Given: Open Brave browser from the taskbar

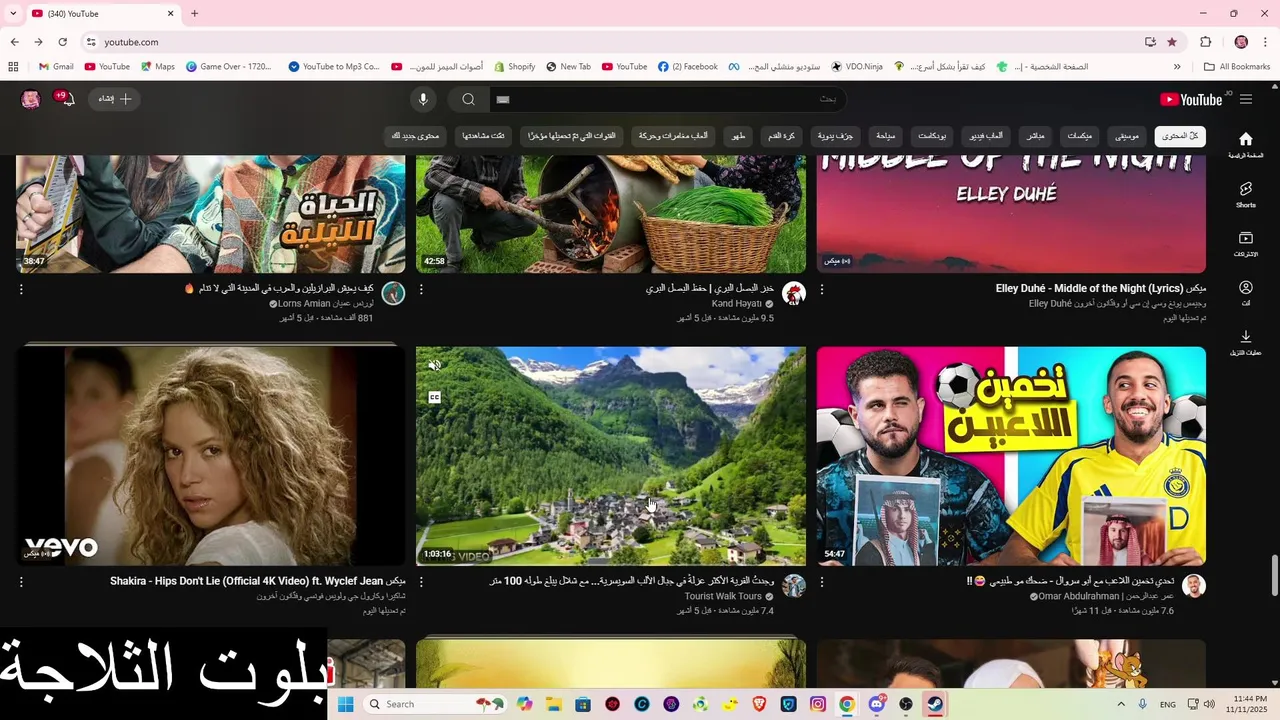Looking at the screenshot, I should [759, 704].
